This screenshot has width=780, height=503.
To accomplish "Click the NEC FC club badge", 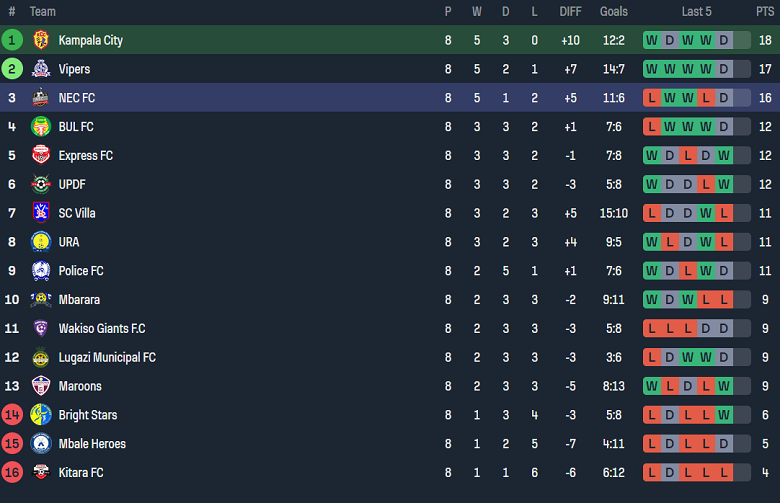I will [x=41, y=98].
